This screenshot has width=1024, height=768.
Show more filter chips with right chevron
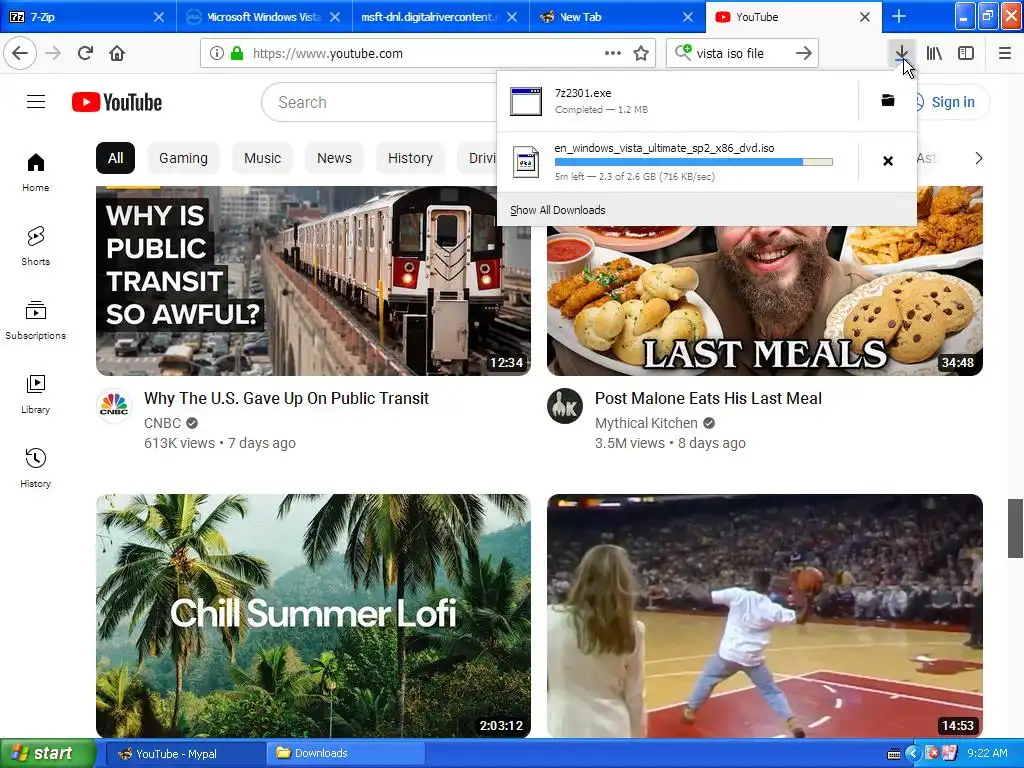click(x=978, y=158)
